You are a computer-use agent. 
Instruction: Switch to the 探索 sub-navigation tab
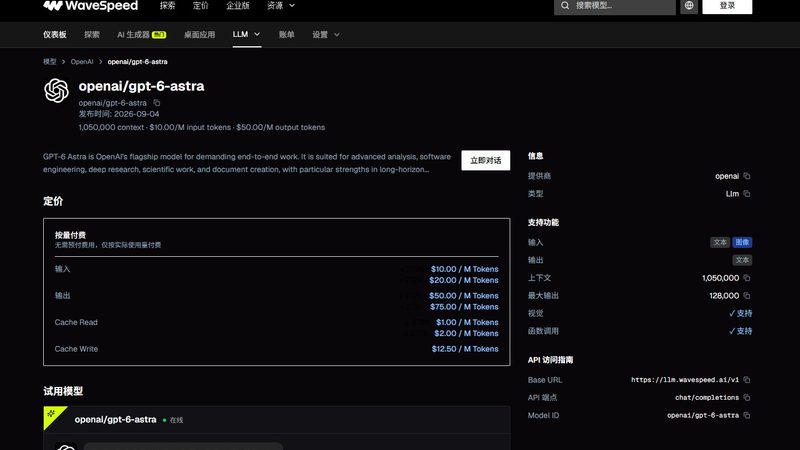(92, 35)
